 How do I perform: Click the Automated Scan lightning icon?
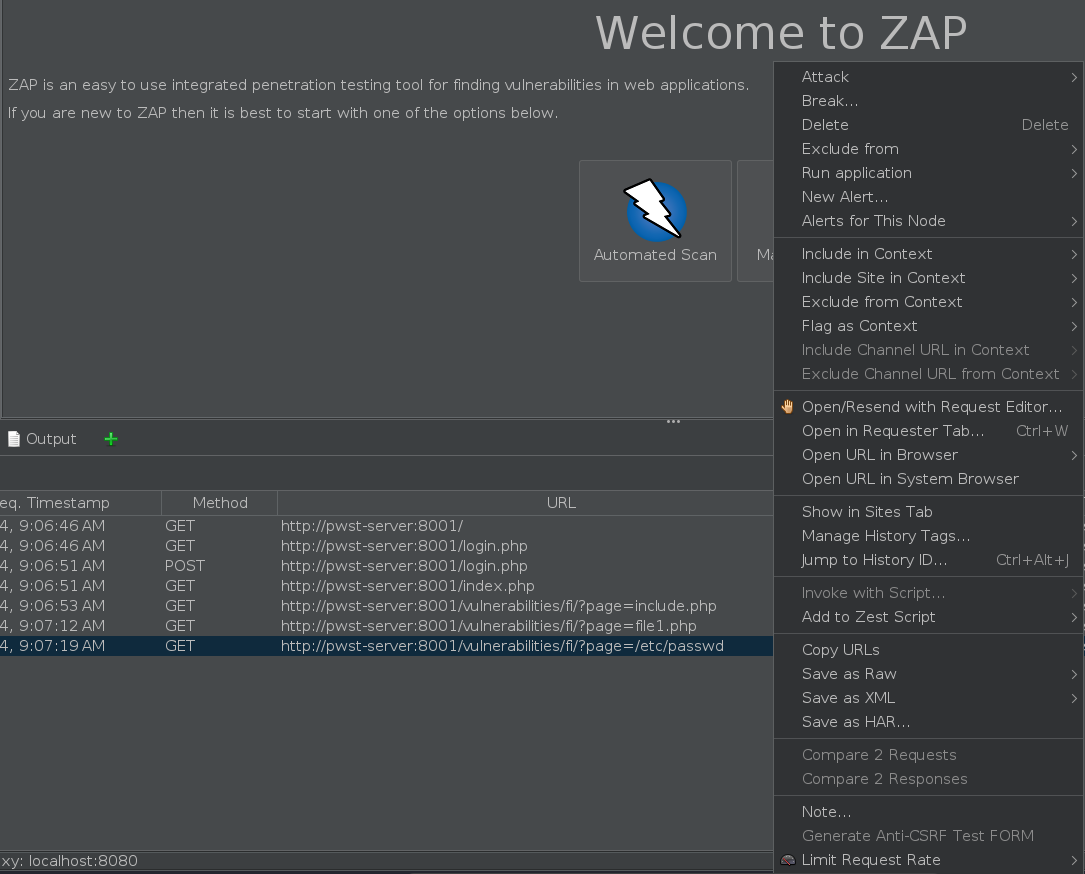click(655, 210)
